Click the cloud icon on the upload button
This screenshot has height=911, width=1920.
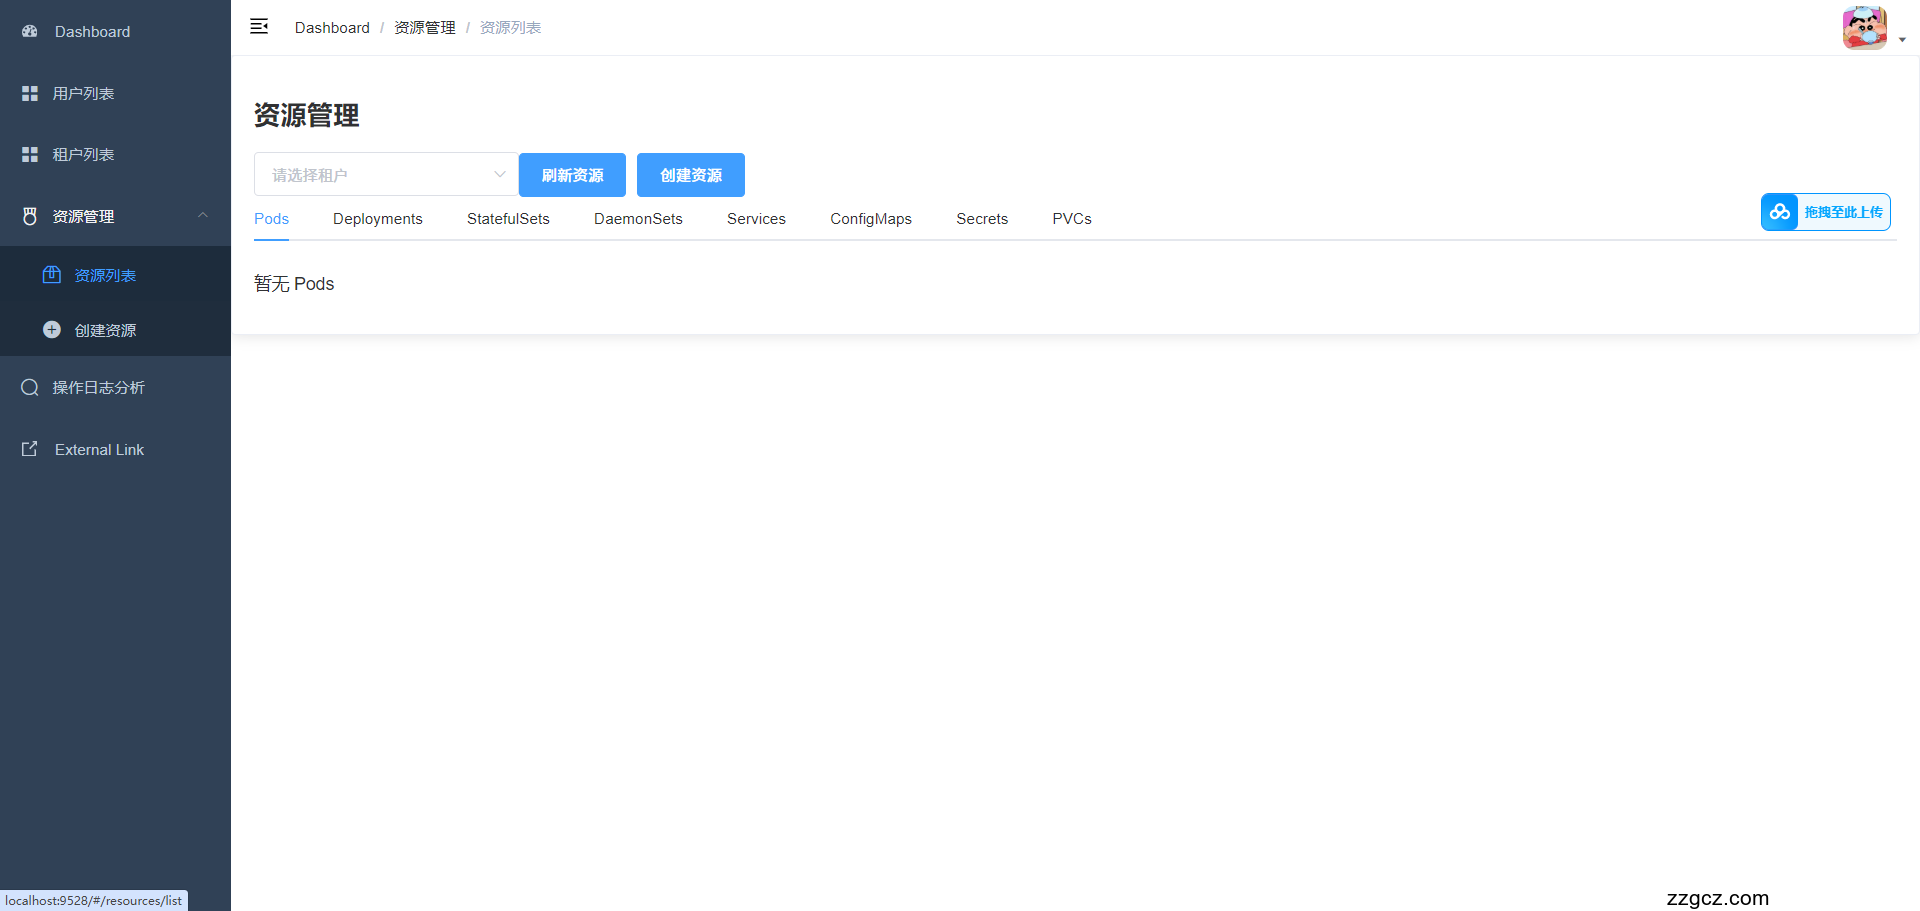[1780, 212]
